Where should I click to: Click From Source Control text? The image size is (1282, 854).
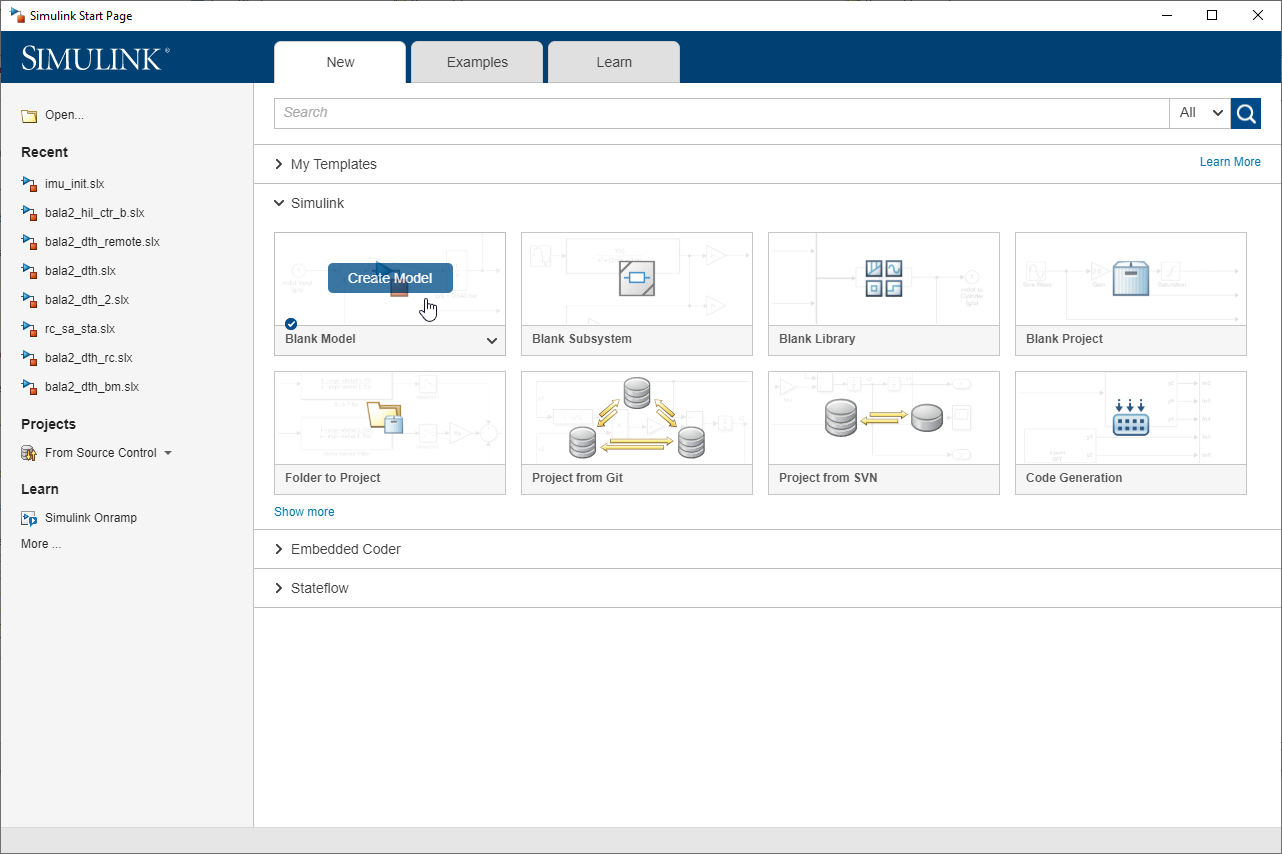pos(101,453)
